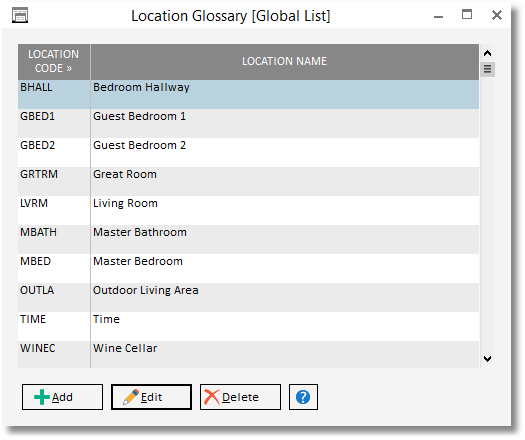Select the Master Bathroom row
Viewport: 525px width, 440px height.
[248, 239]
